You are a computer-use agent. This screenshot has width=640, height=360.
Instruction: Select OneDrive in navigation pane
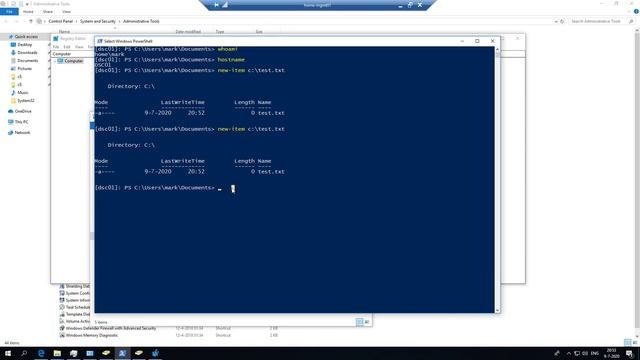[x=23, y=111]
